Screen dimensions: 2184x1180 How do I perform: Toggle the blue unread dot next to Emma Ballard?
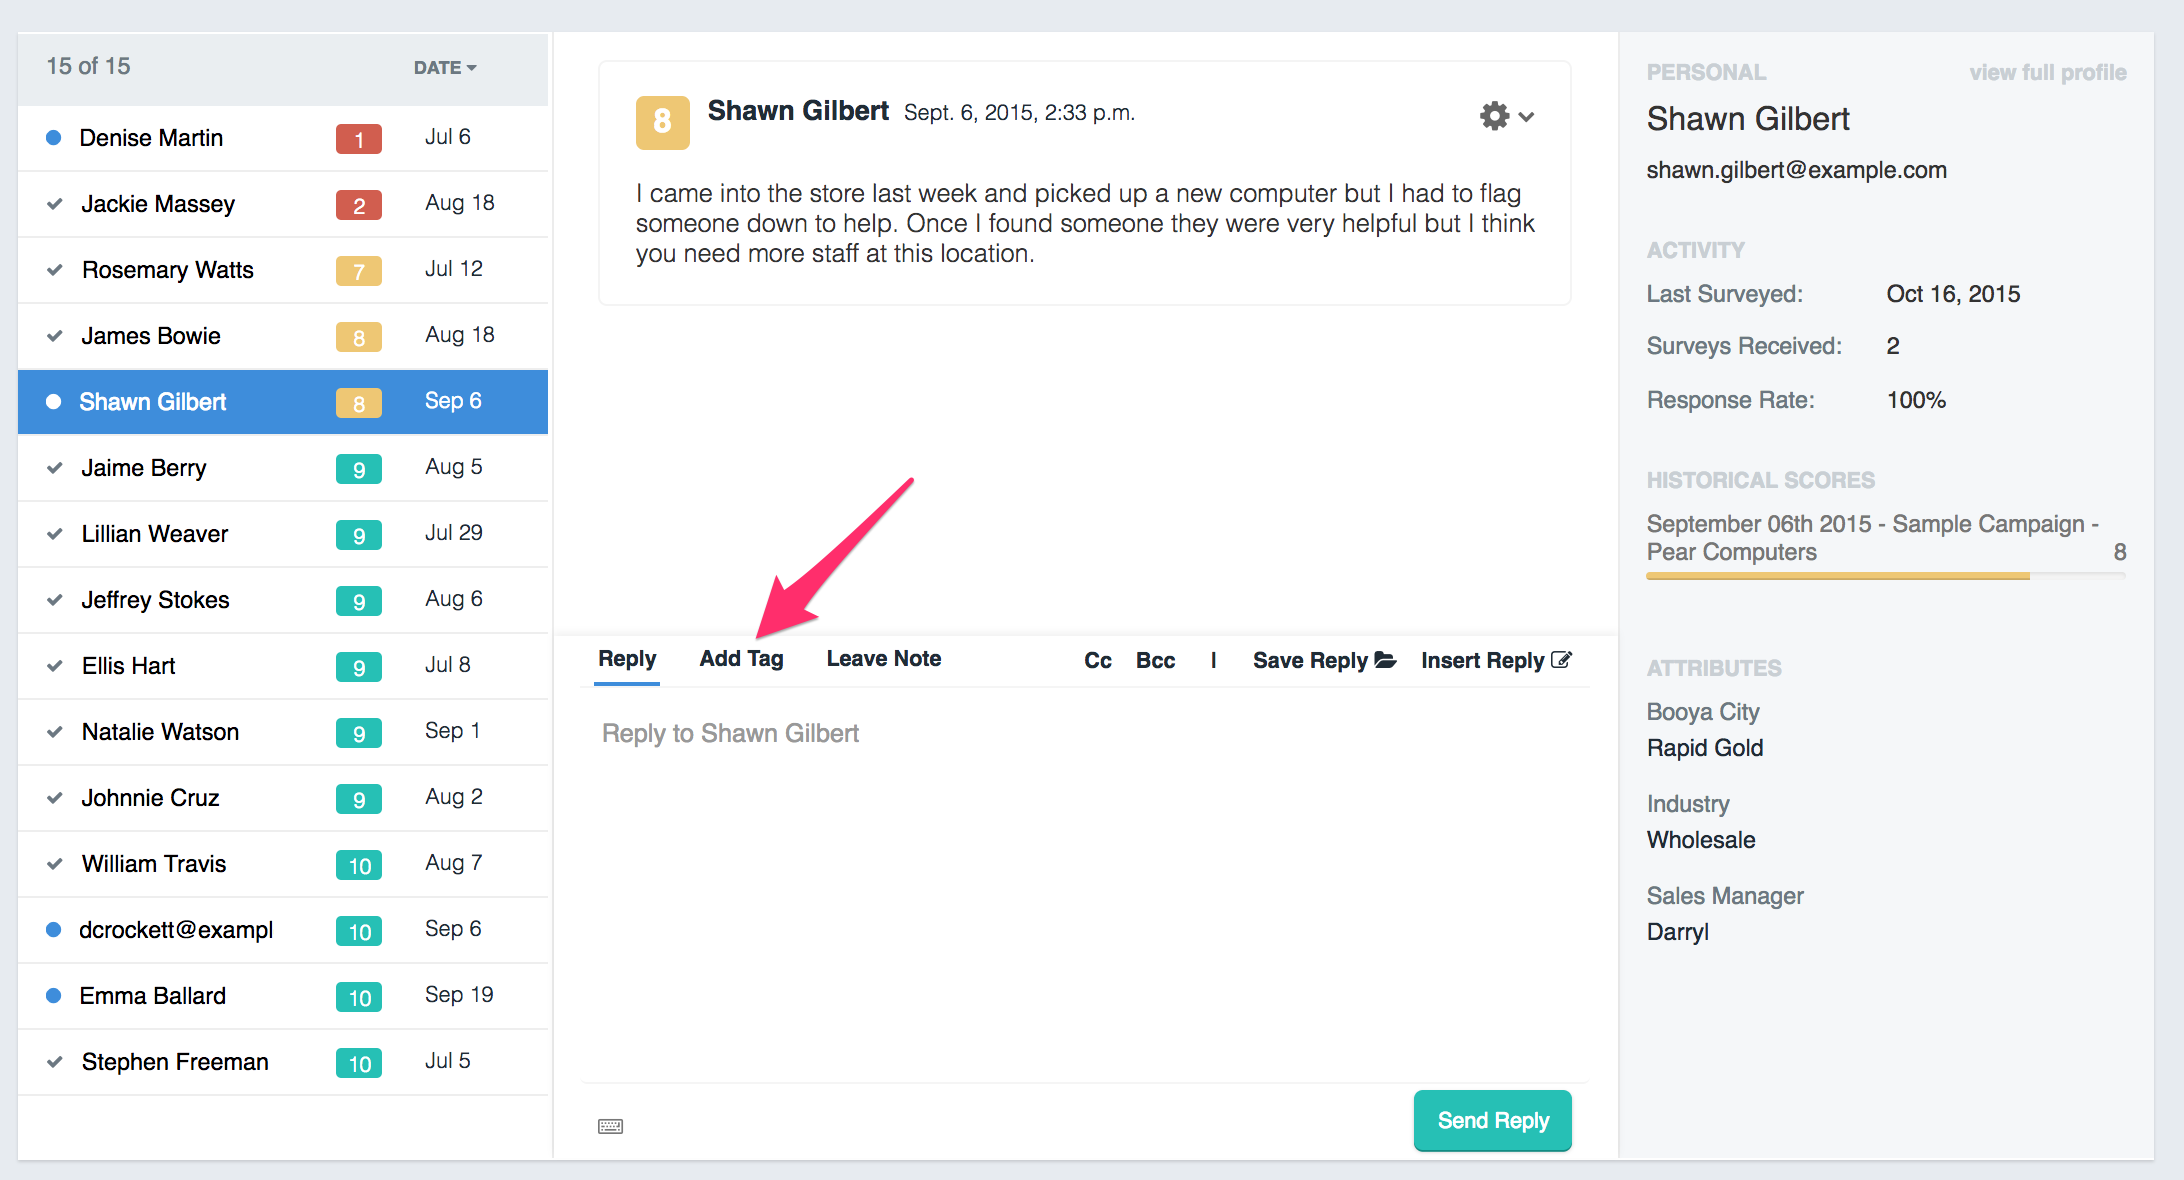(54, 996)
